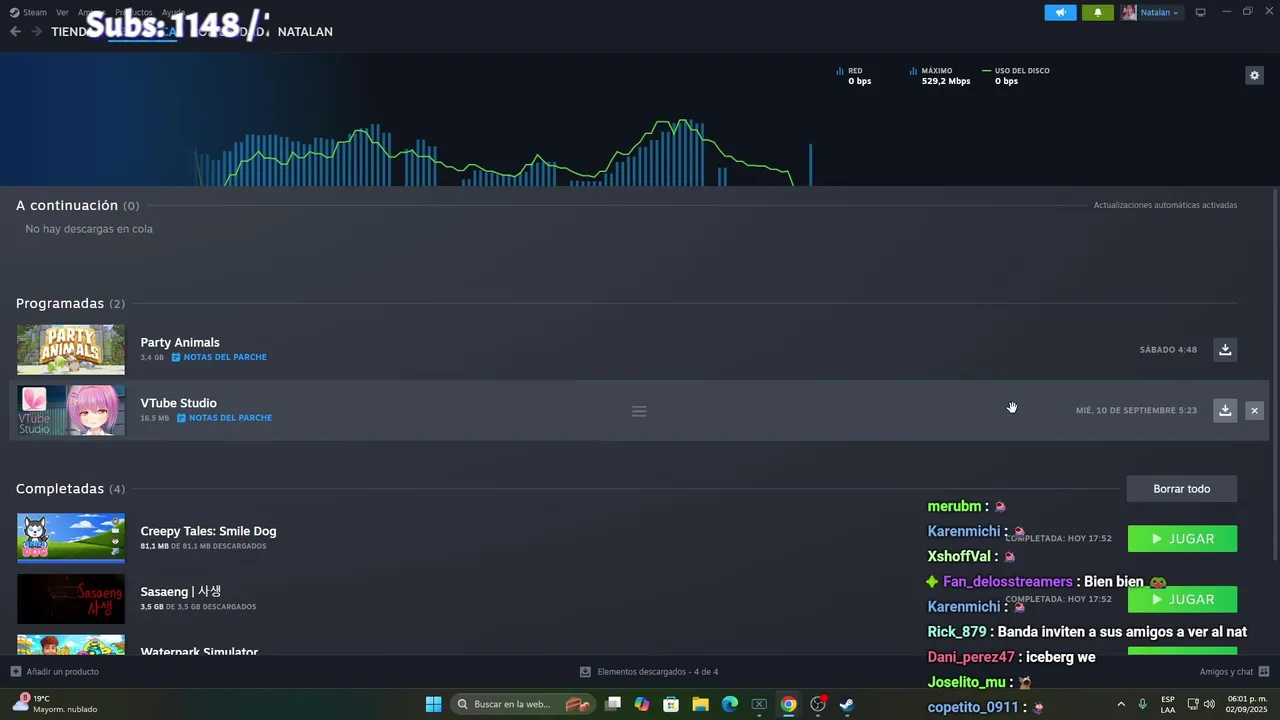This screenshot has height=720, width=1280.
Task: Open Steam taskbar icon
Action: tap(847, 704)
